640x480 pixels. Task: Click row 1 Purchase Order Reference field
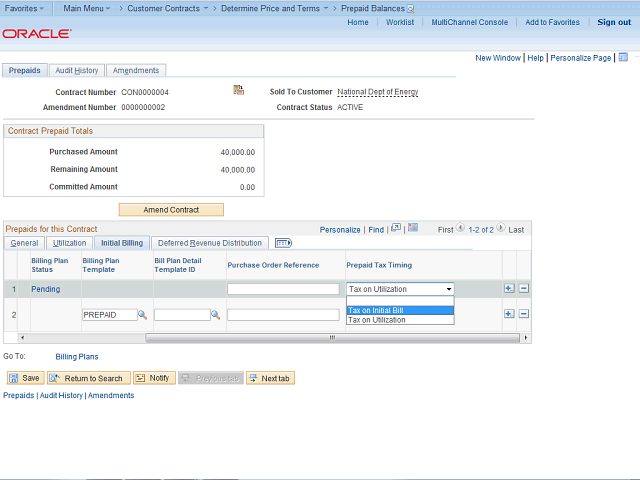283,289
